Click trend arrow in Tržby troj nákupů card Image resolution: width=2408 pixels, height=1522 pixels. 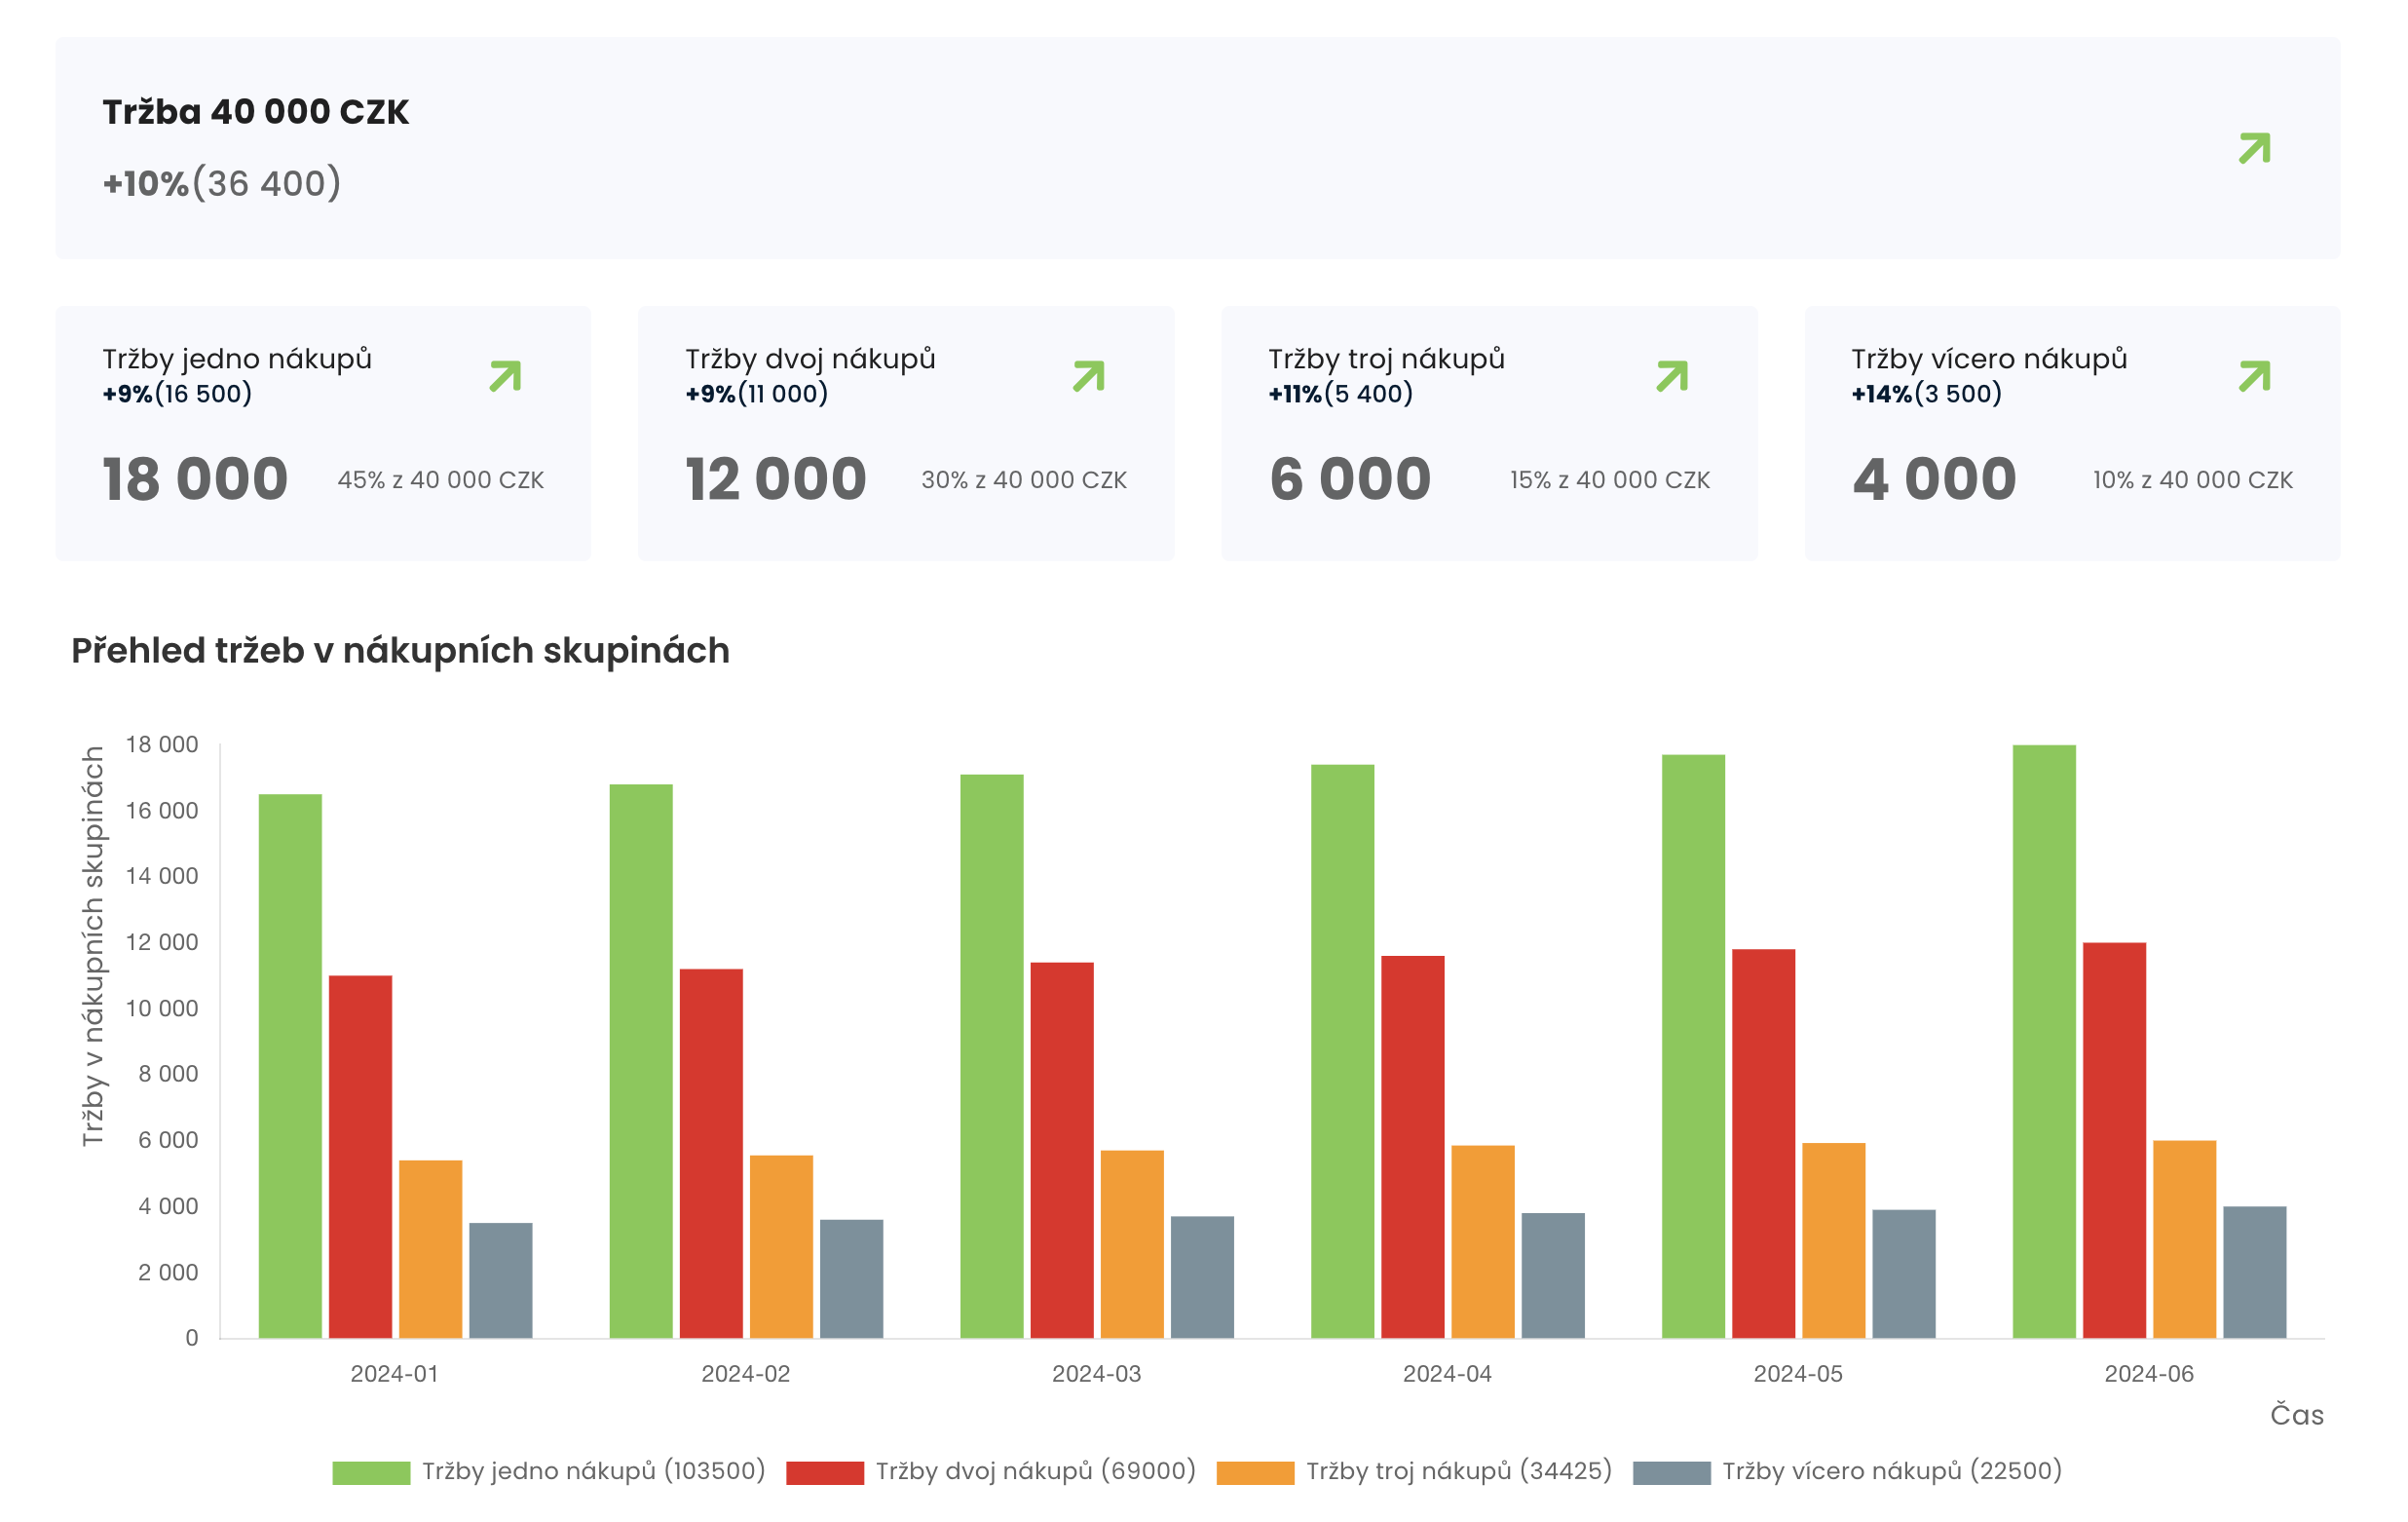coord(1672,376)
